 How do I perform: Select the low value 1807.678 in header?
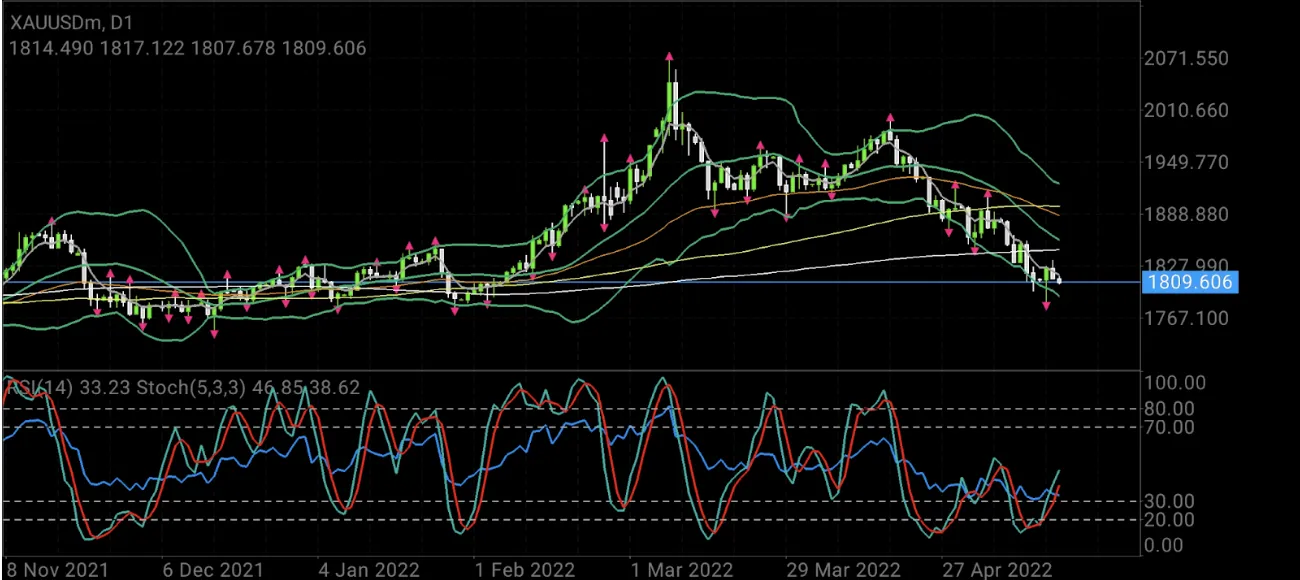(x=233, y=48)
